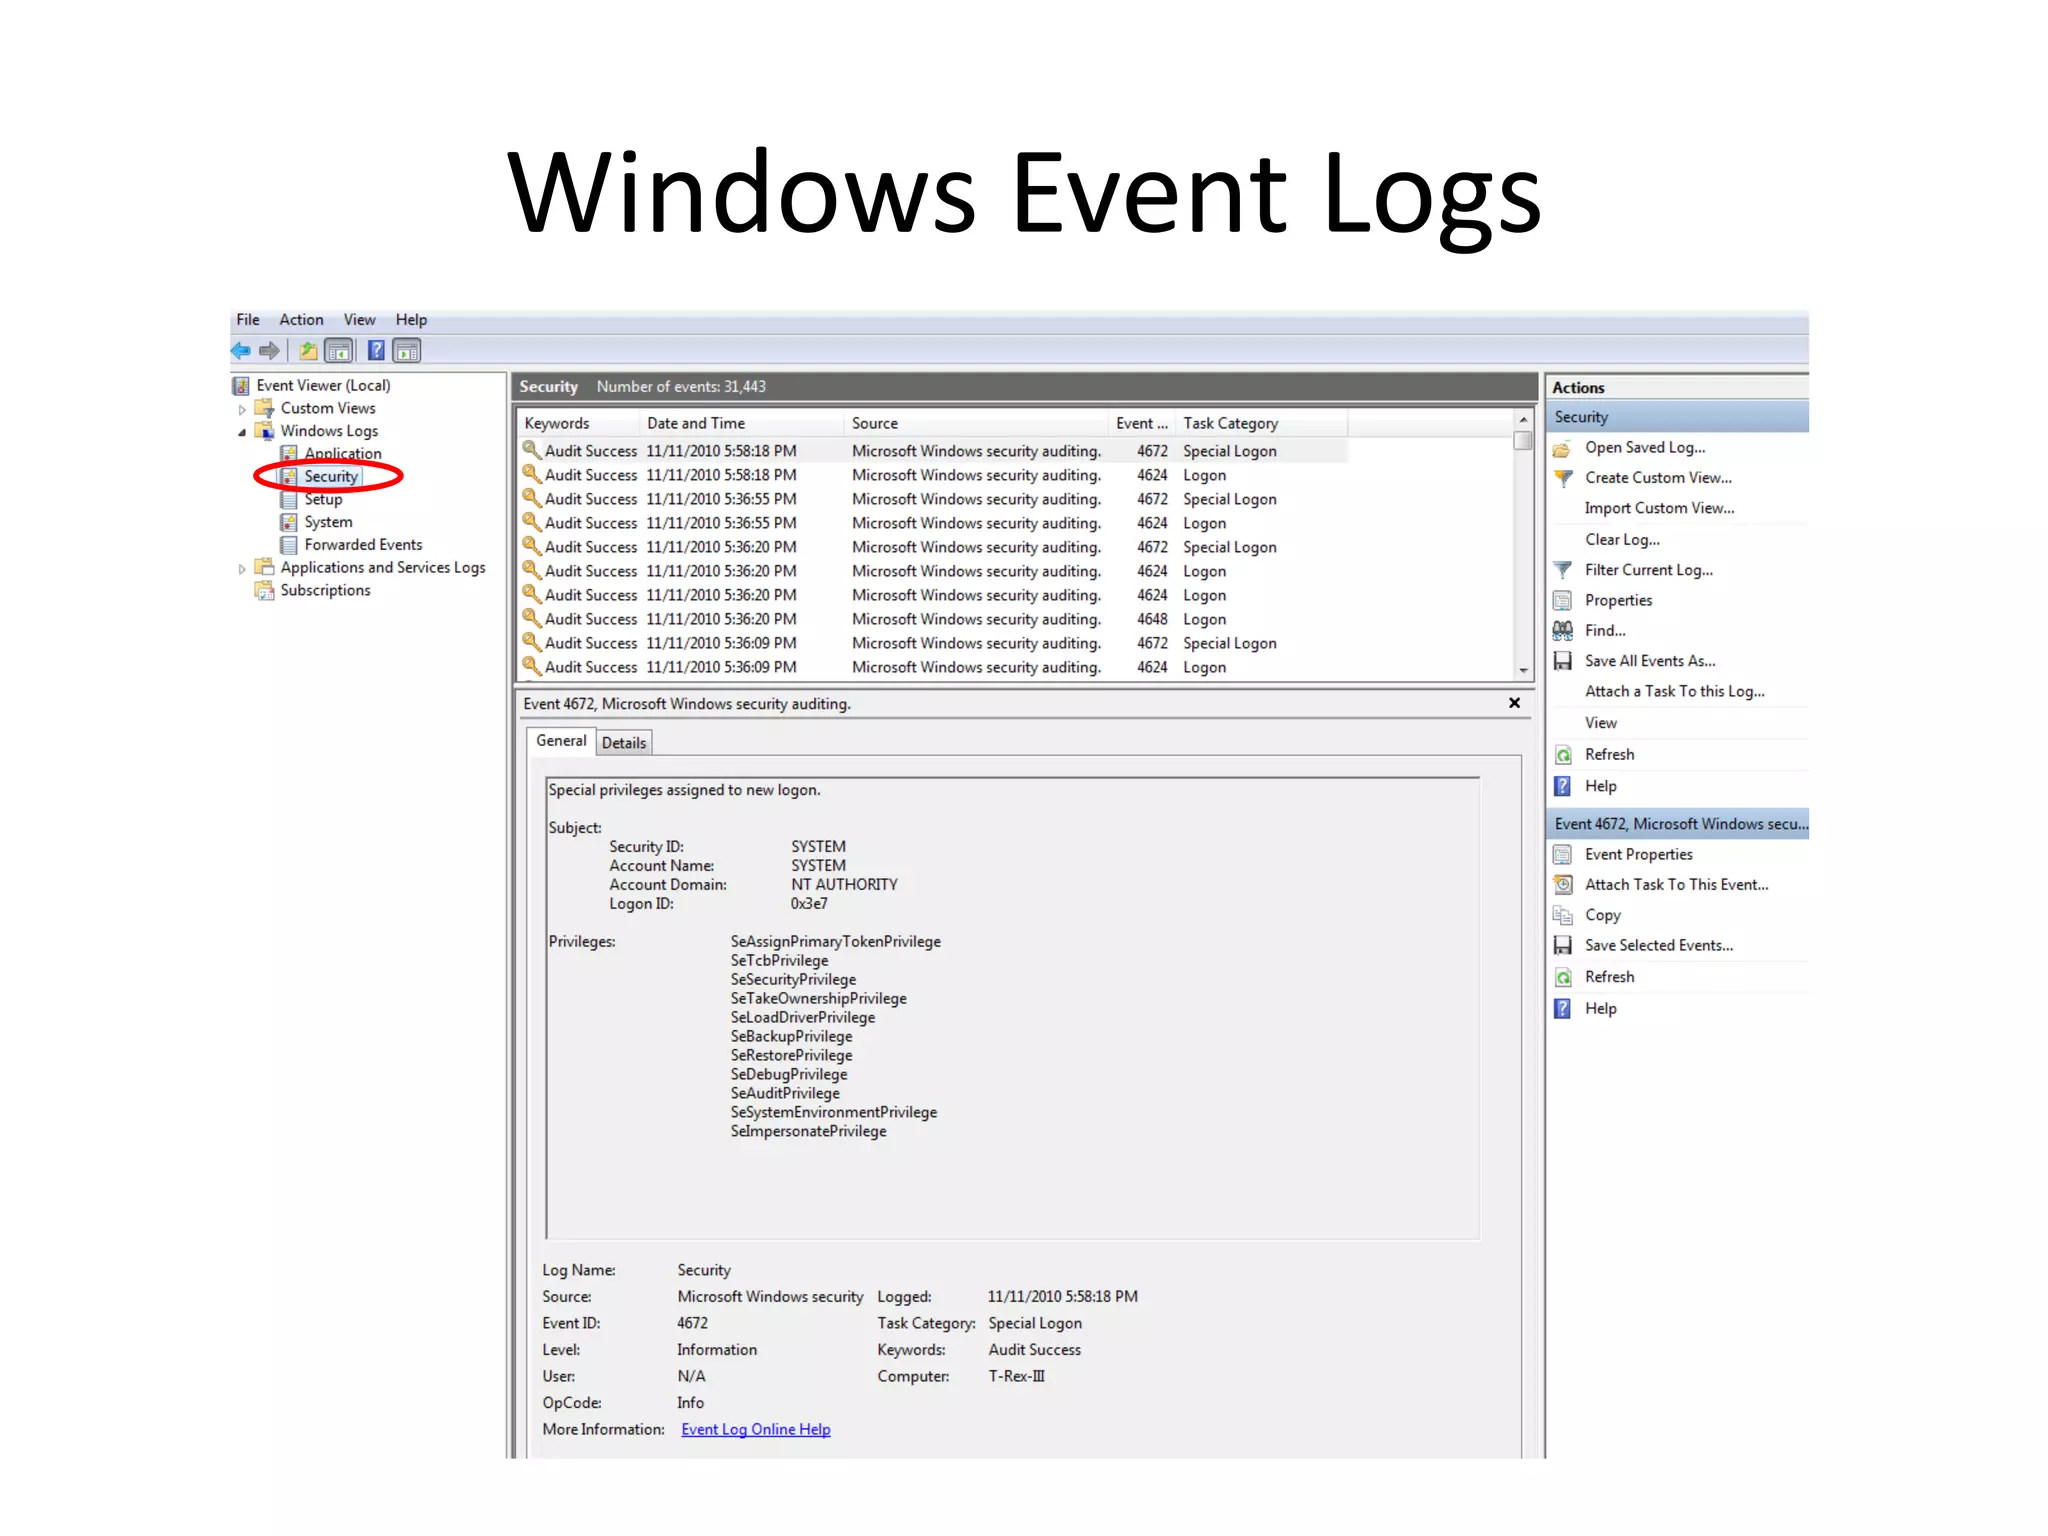Choose Attach a Task To this Log...

1674,691
